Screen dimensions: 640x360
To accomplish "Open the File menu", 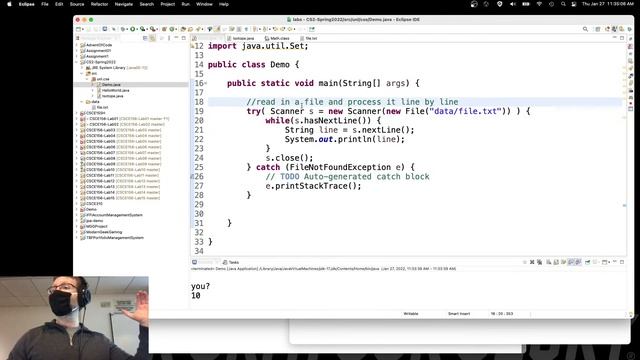I will pyautogui.click(x=45, y=4).
